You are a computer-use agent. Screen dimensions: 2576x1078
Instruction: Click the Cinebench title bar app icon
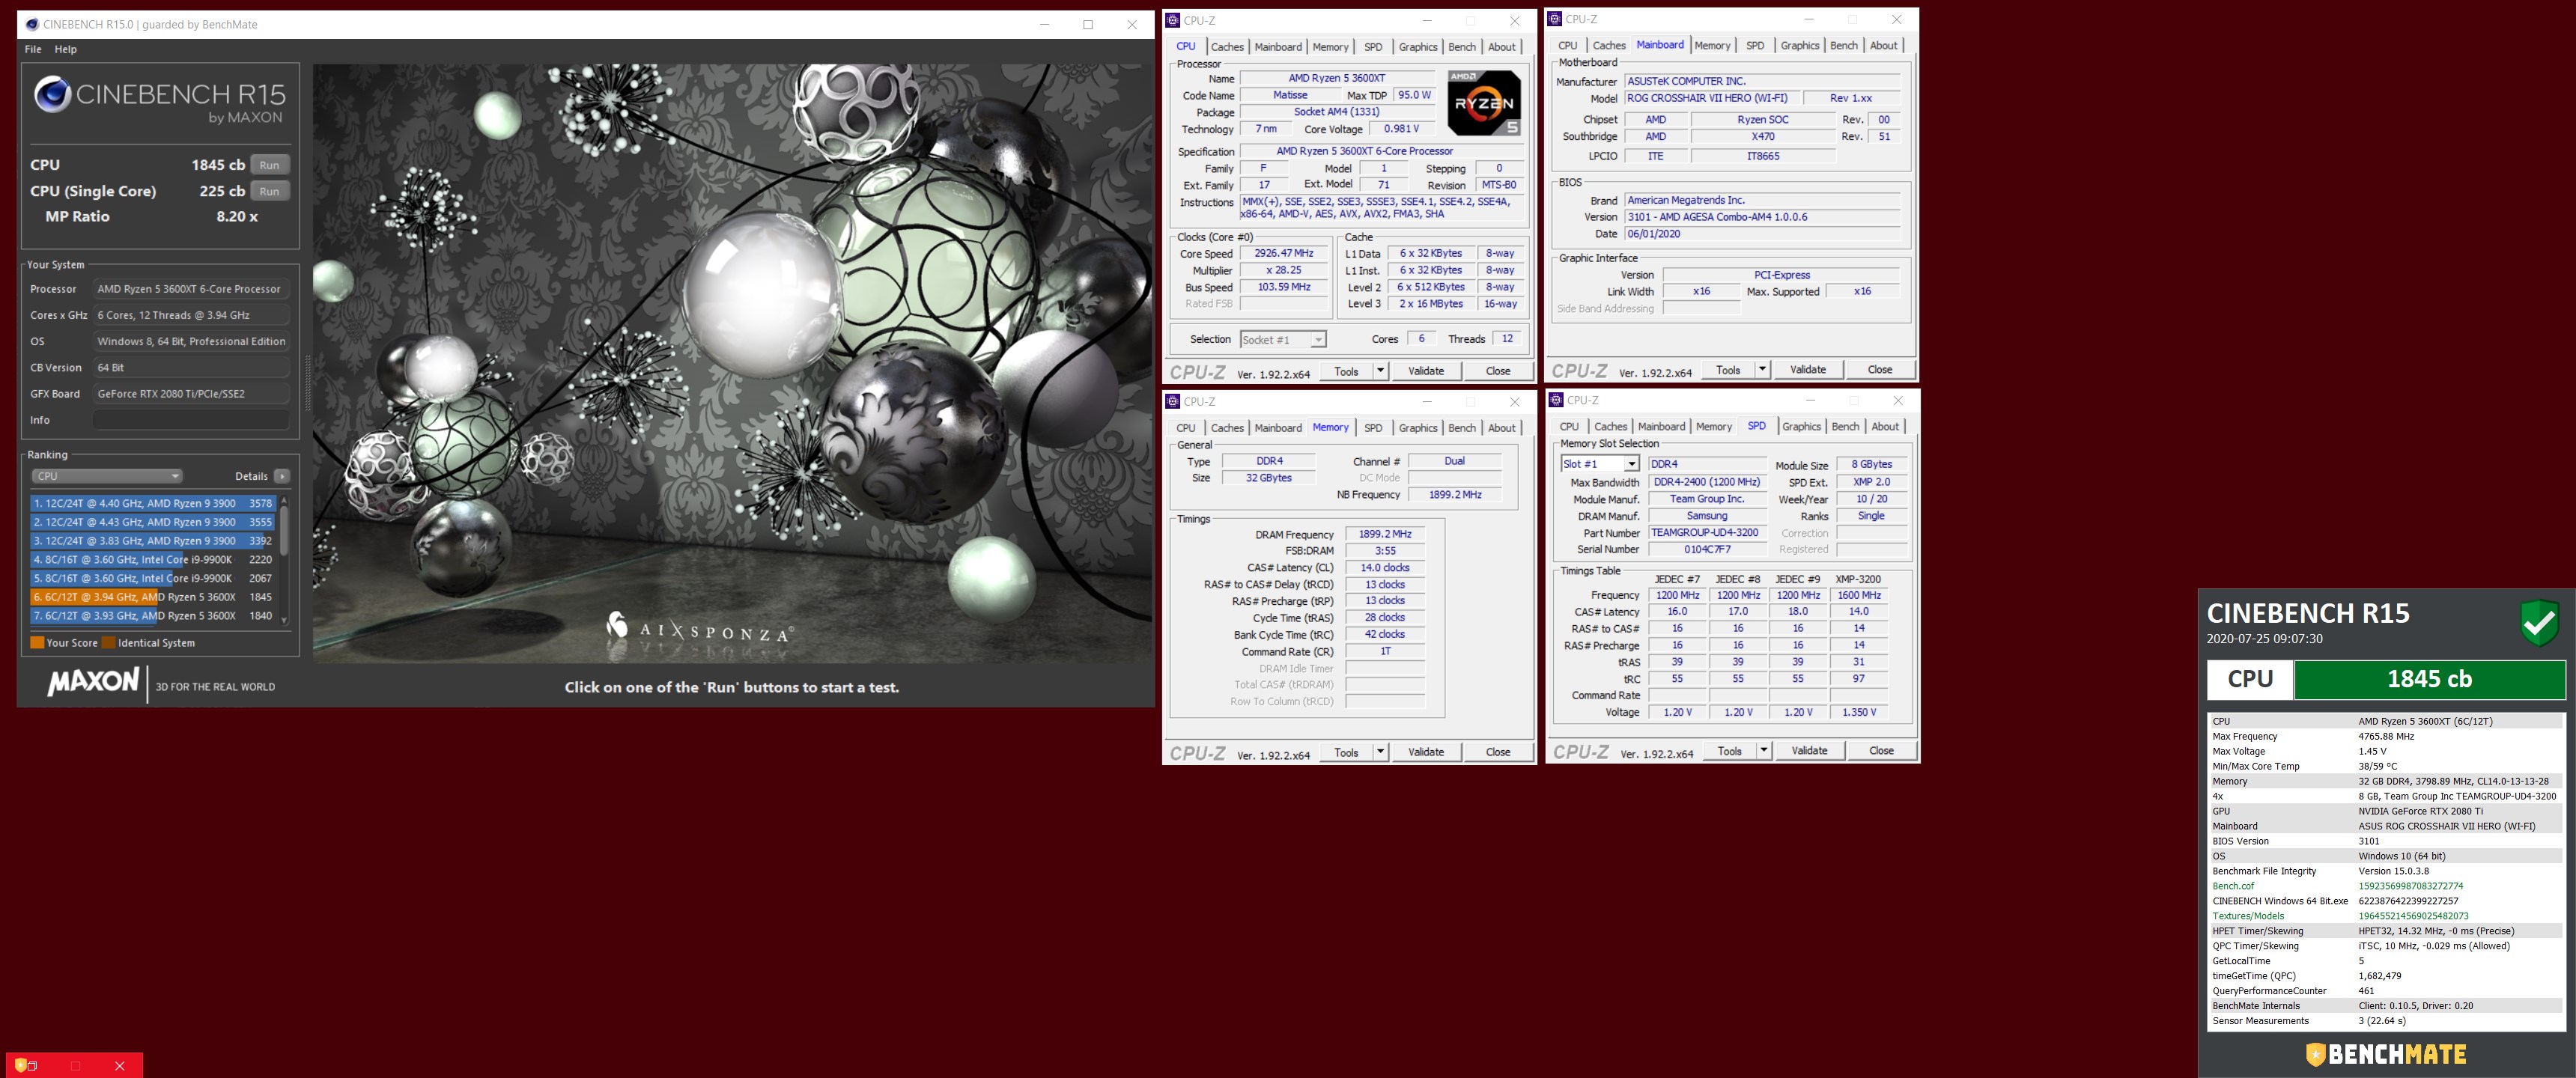click(x=32, y=24)
